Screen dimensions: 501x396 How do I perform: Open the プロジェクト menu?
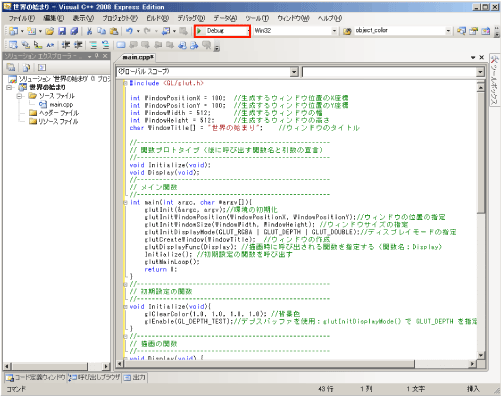point(120,18)
